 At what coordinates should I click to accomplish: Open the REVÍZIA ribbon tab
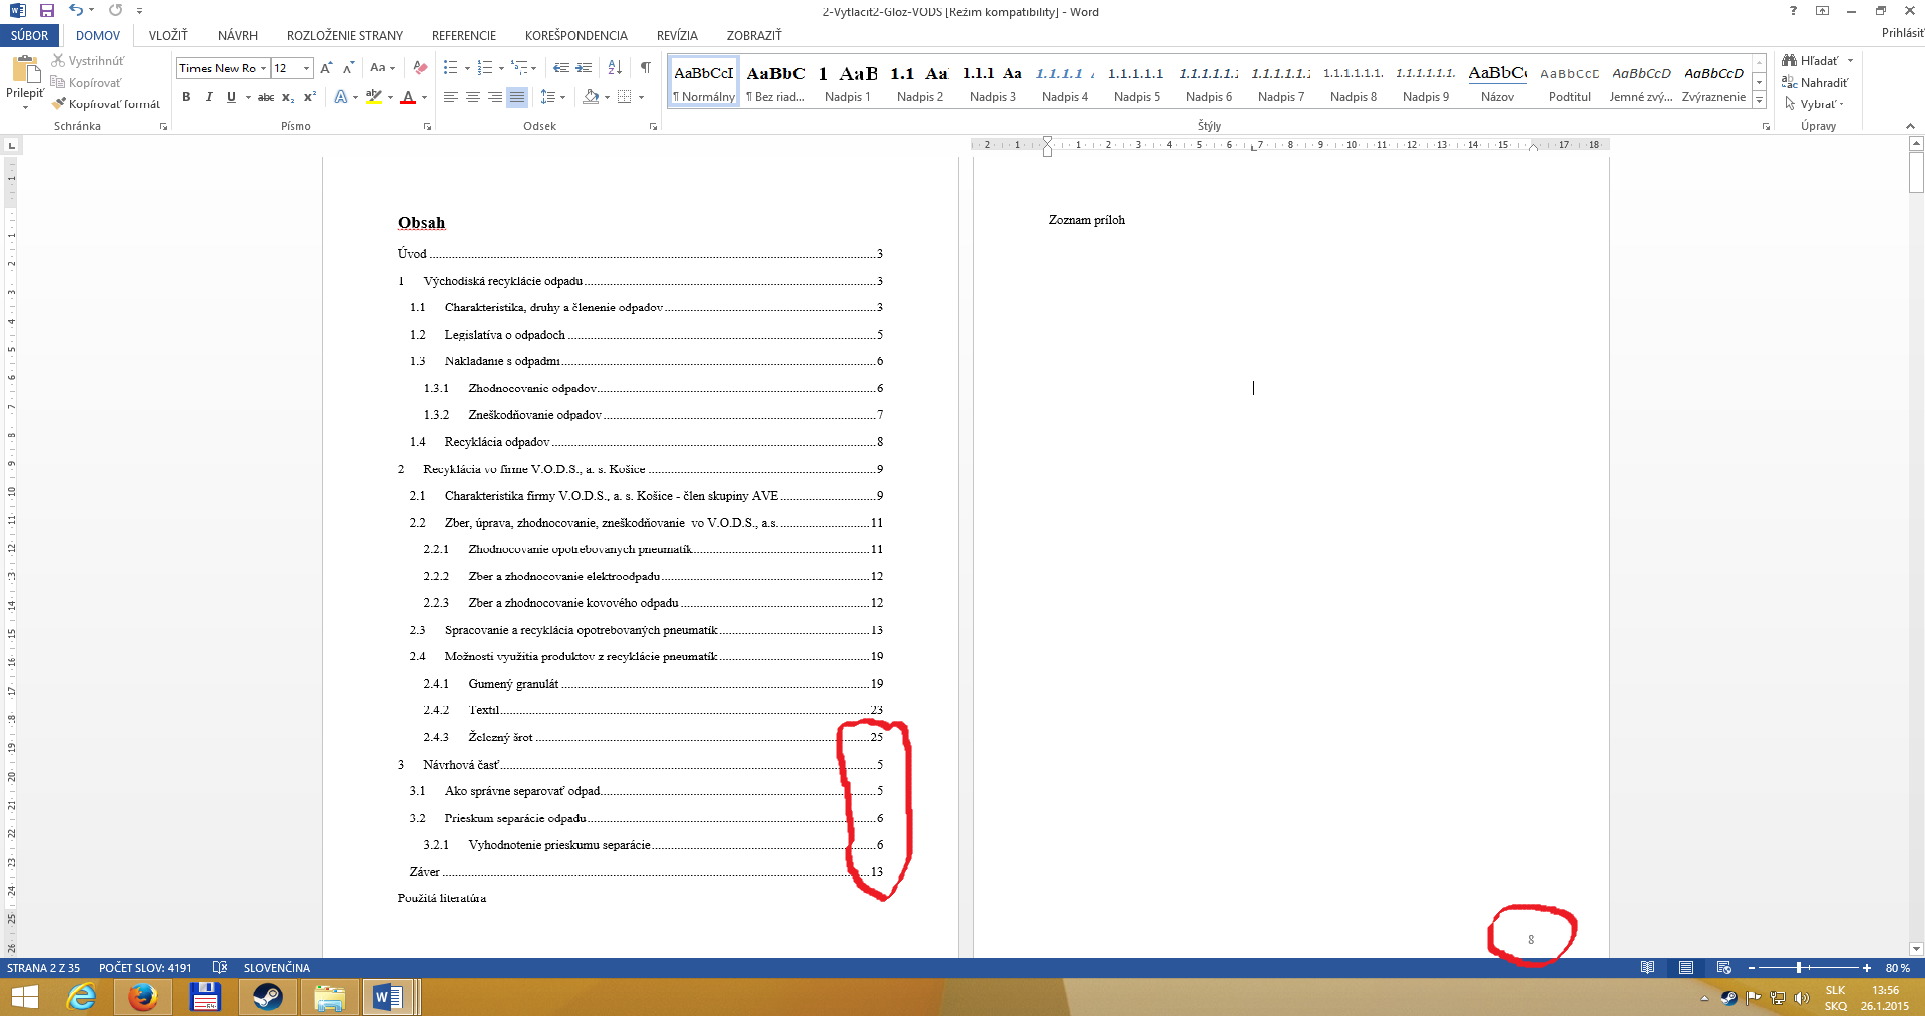(x=677, y=35)
